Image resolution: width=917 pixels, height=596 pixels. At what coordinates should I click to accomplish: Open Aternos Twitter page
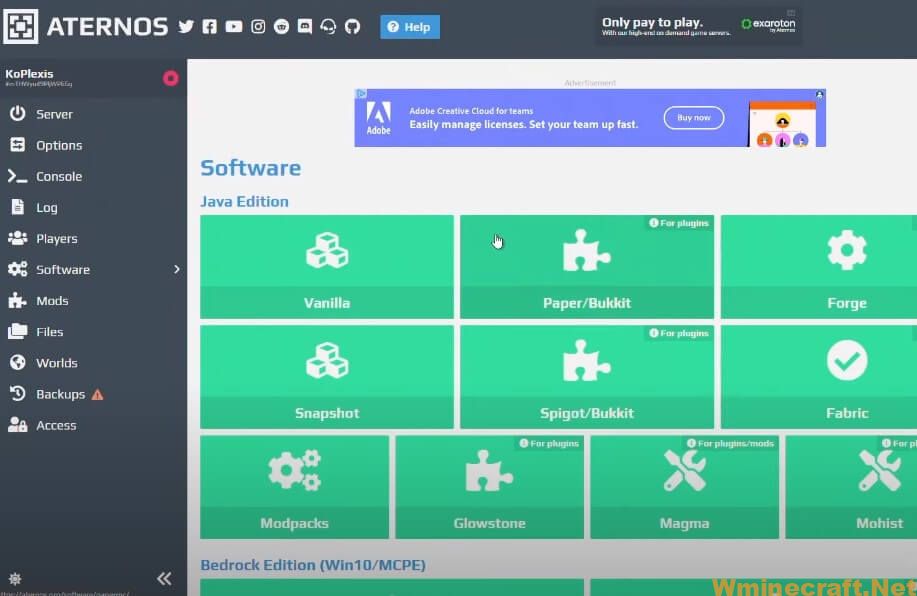pyautogui.click(x=186, y=27)
